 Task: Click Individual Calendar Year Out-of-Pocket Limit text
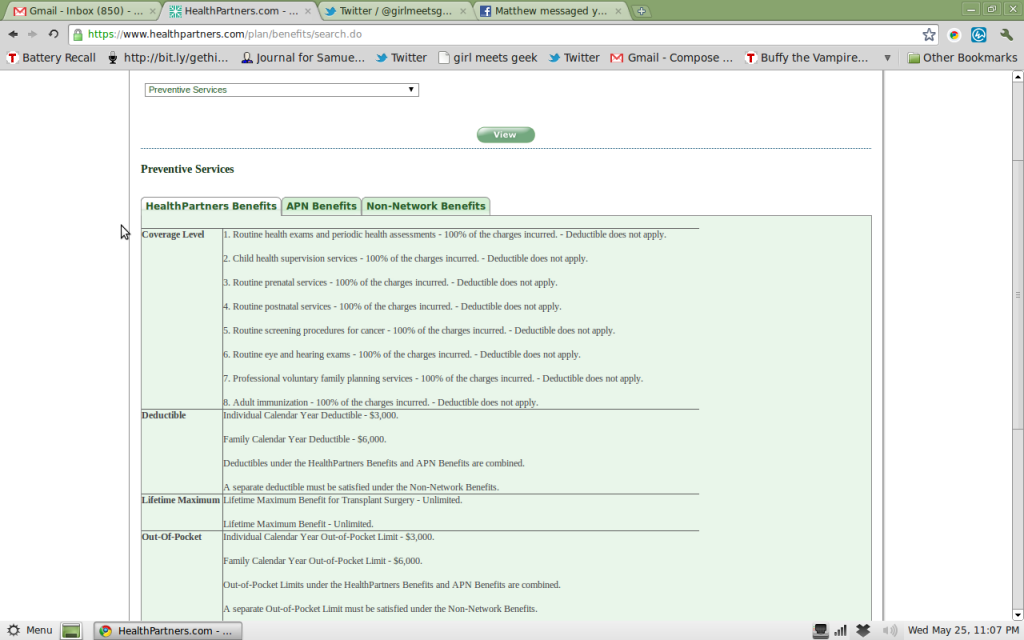pos(328,537)
